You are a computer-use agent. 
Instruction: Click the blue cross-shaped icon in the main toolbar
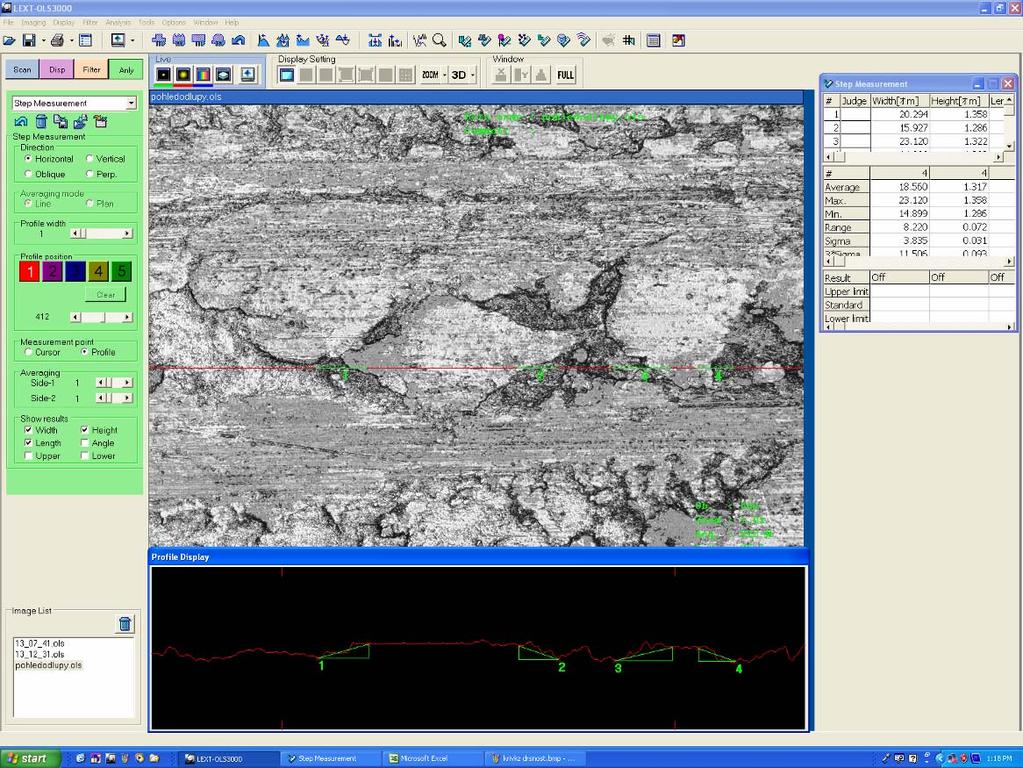tap(159, 40)
